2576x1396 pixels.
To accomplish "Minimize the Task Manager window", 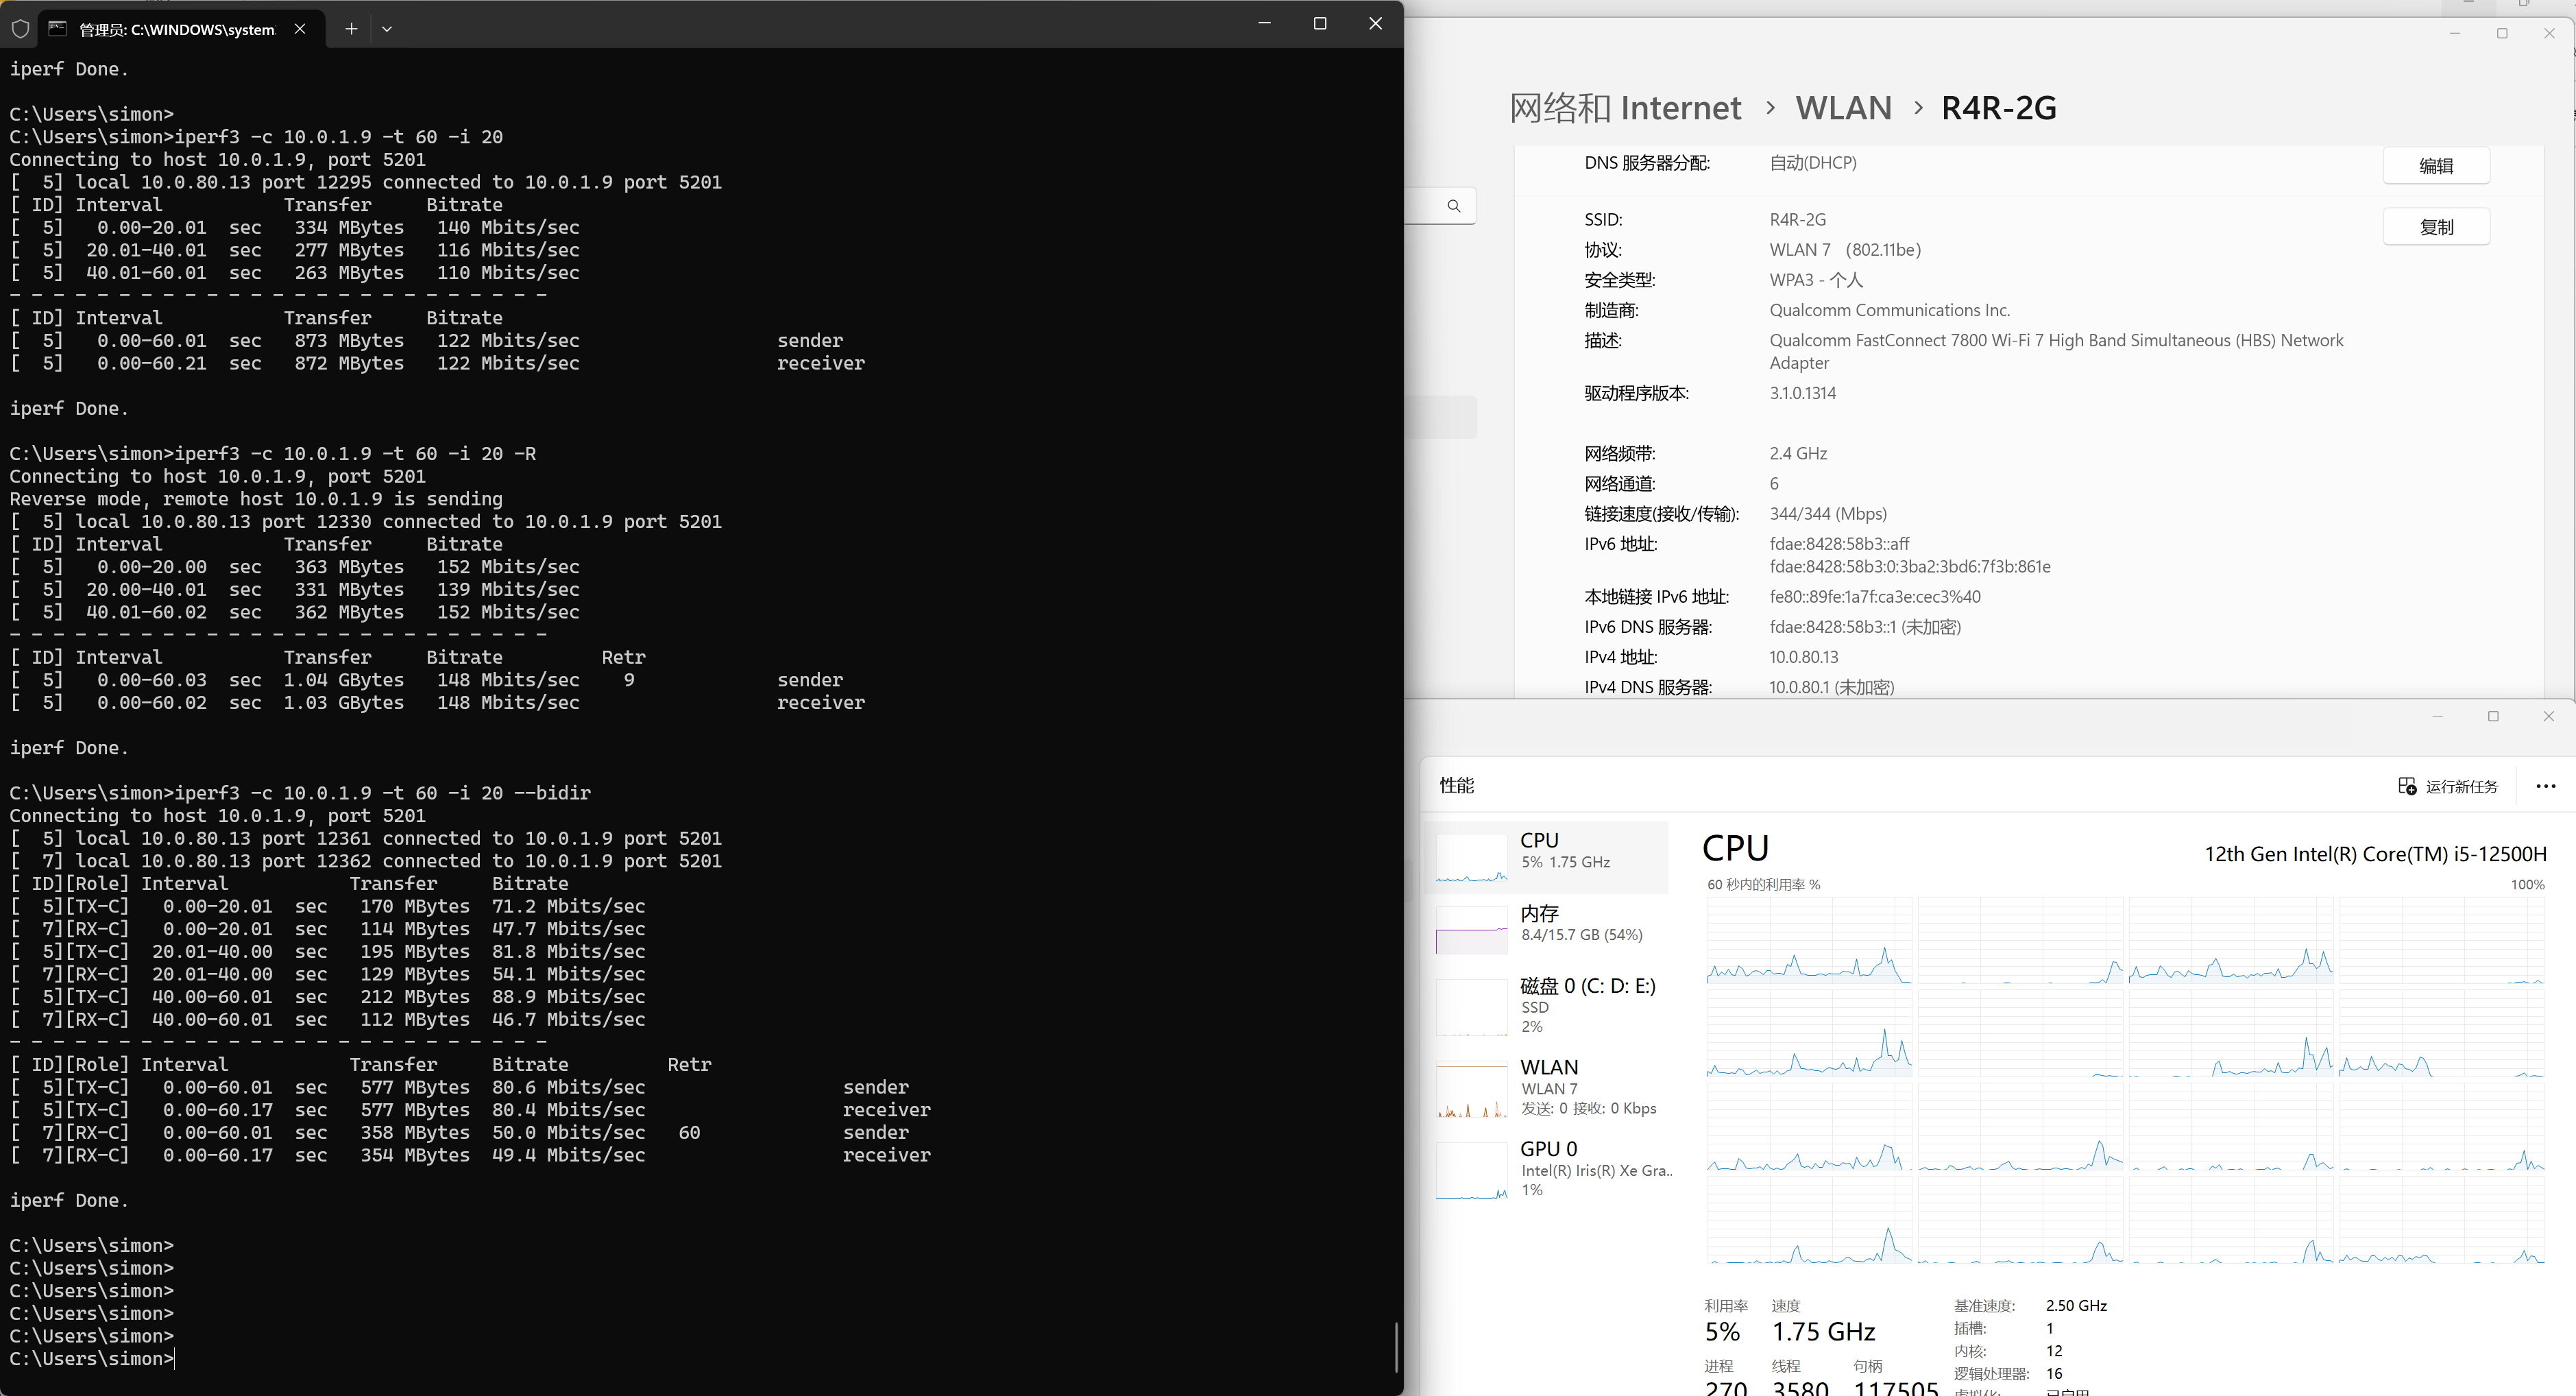I will [x=2438, y=716].
